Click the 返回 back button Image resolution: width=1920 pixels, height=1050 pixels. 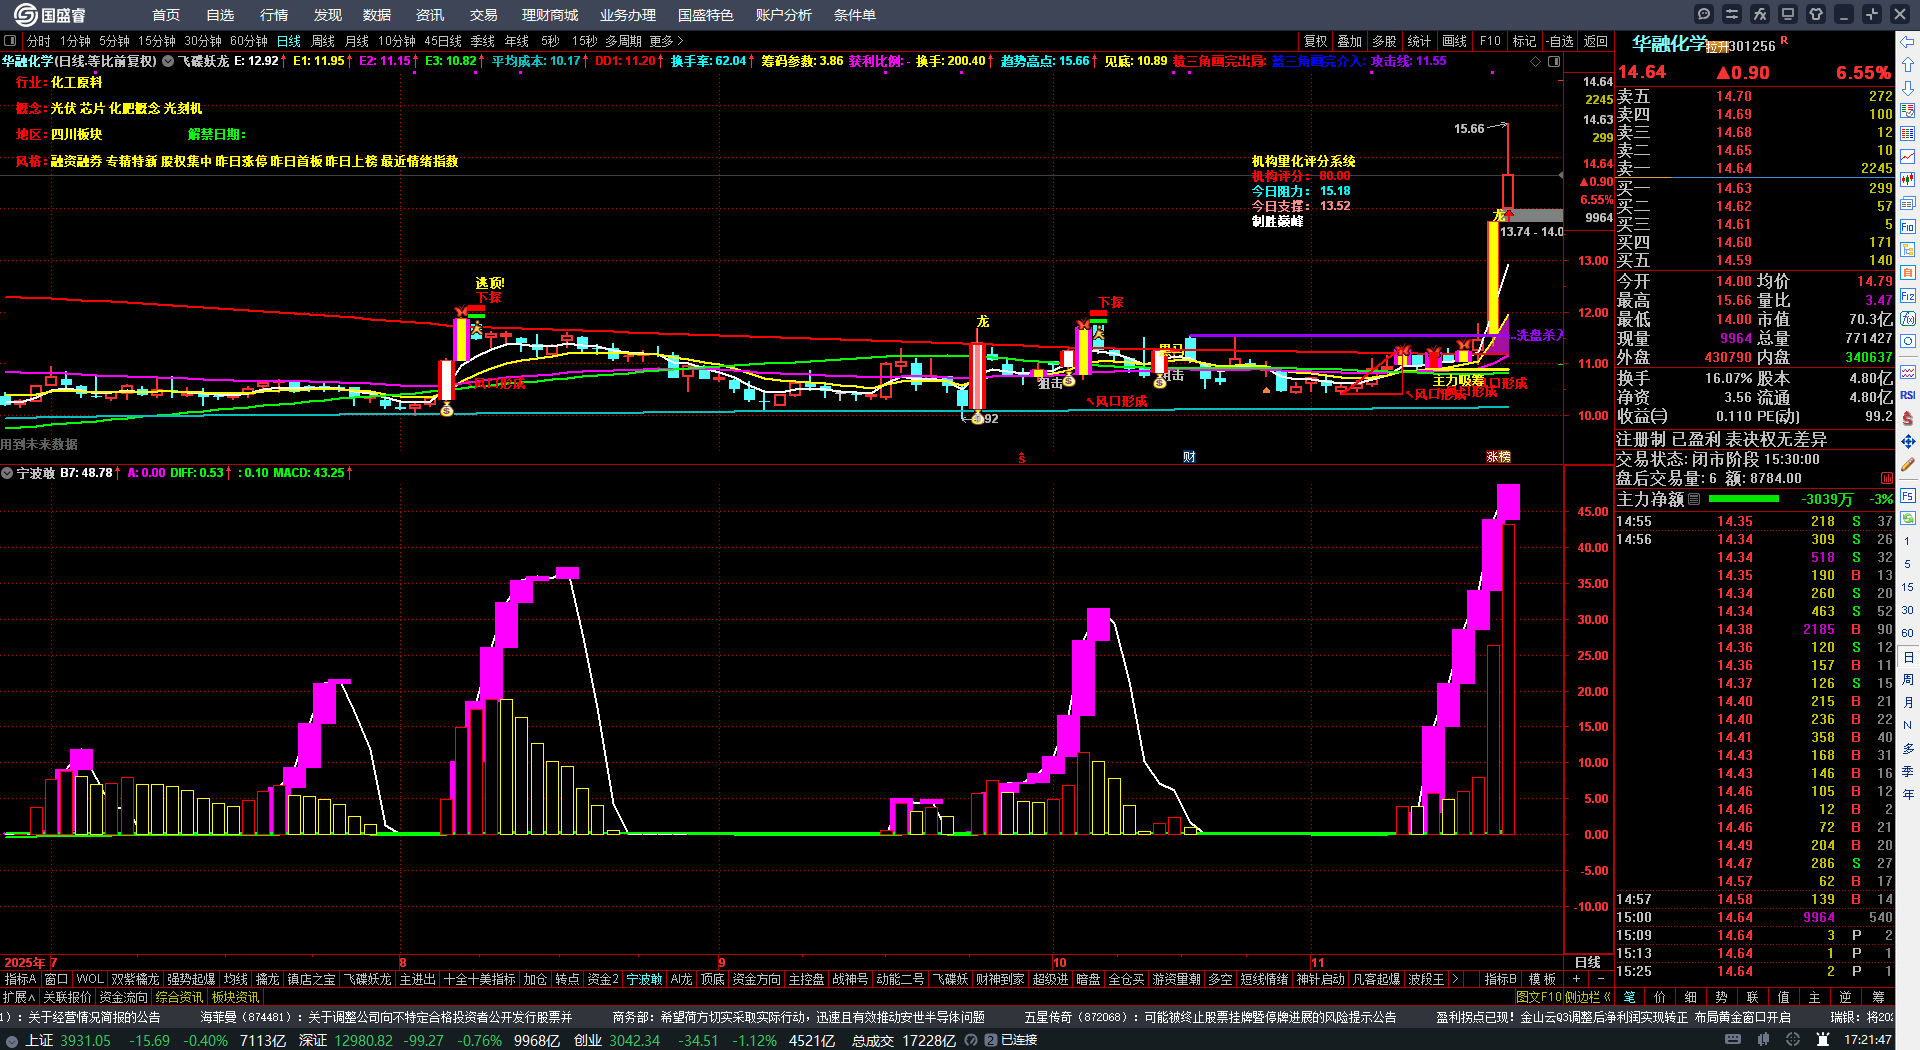(1596, 41)
